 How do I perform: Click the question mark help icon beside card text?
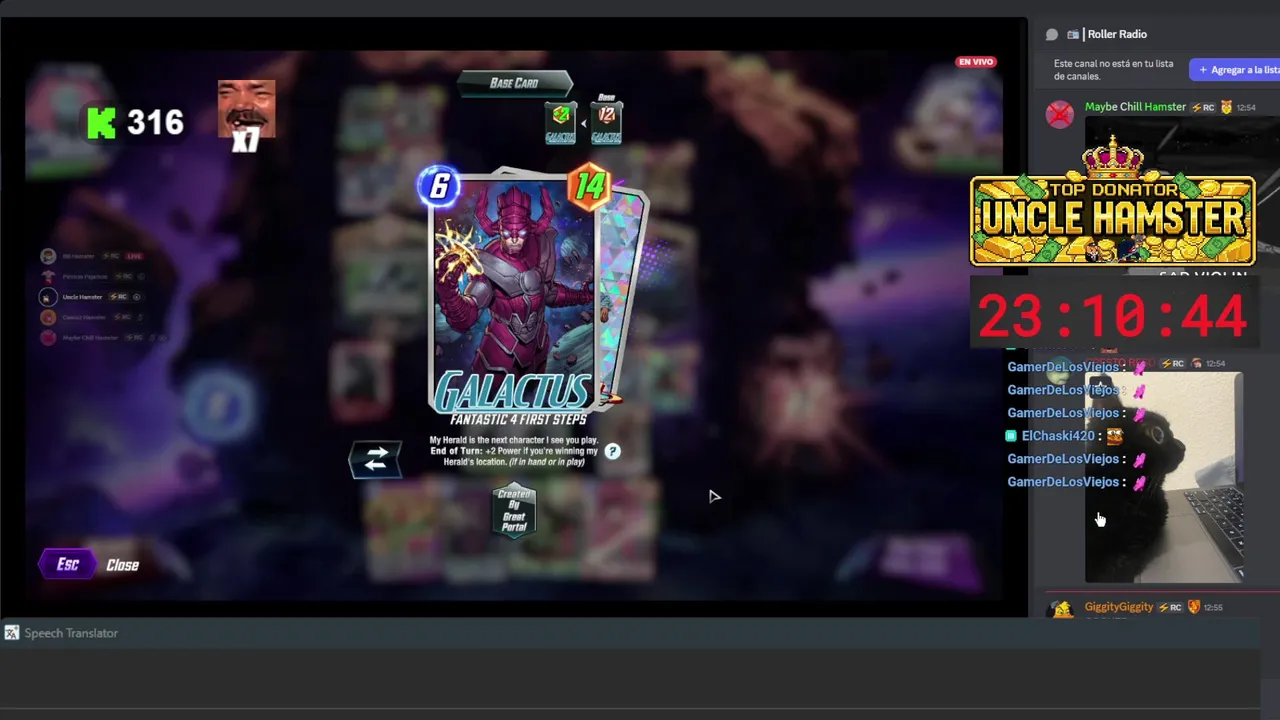tap(612, 451)
